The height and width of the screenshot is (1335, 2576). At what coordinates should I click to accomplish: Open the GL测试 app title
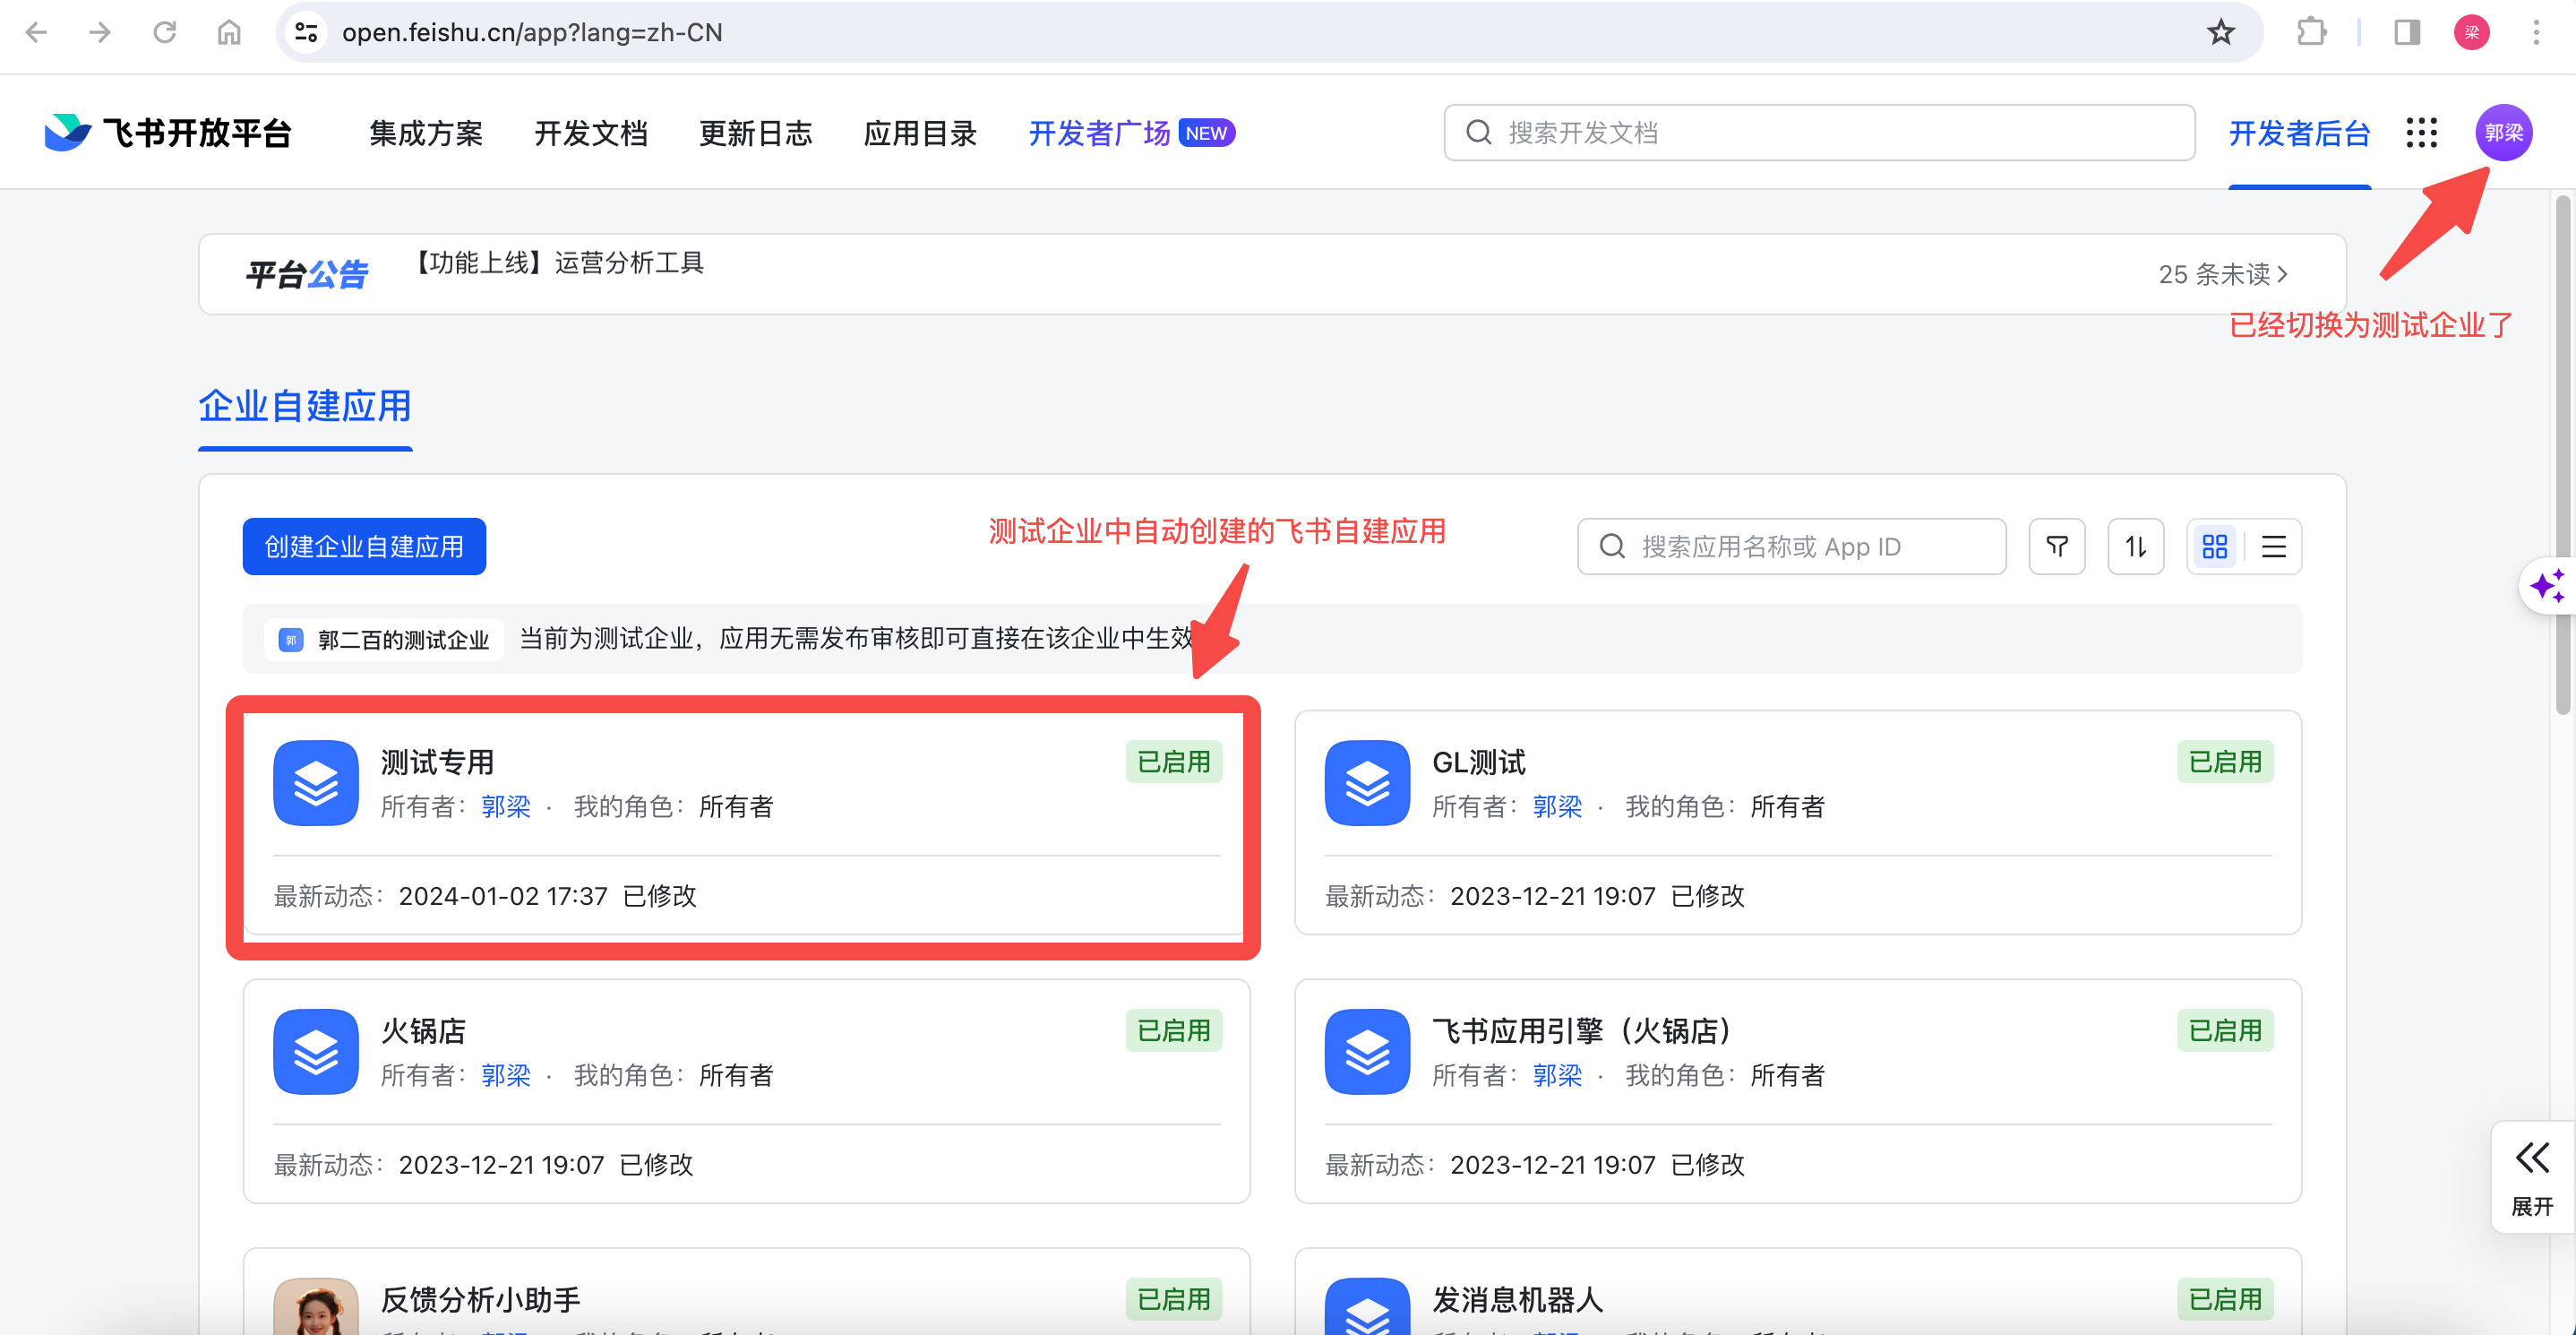pos(1478,762)
